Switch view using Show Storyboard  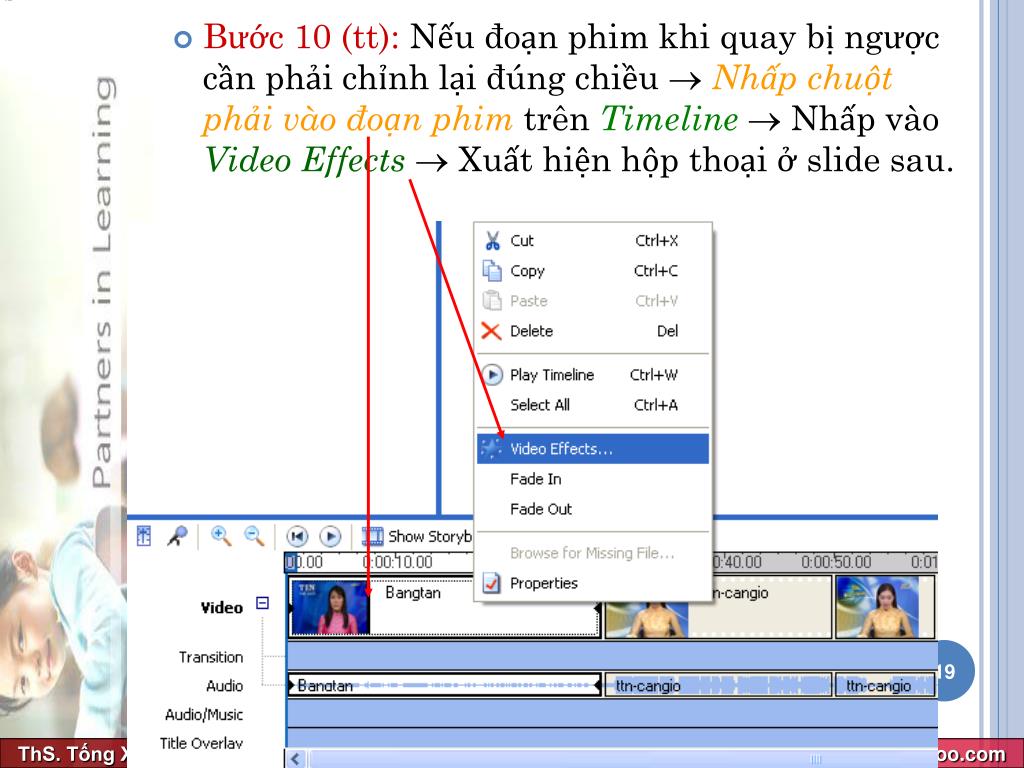coord(416,537)
